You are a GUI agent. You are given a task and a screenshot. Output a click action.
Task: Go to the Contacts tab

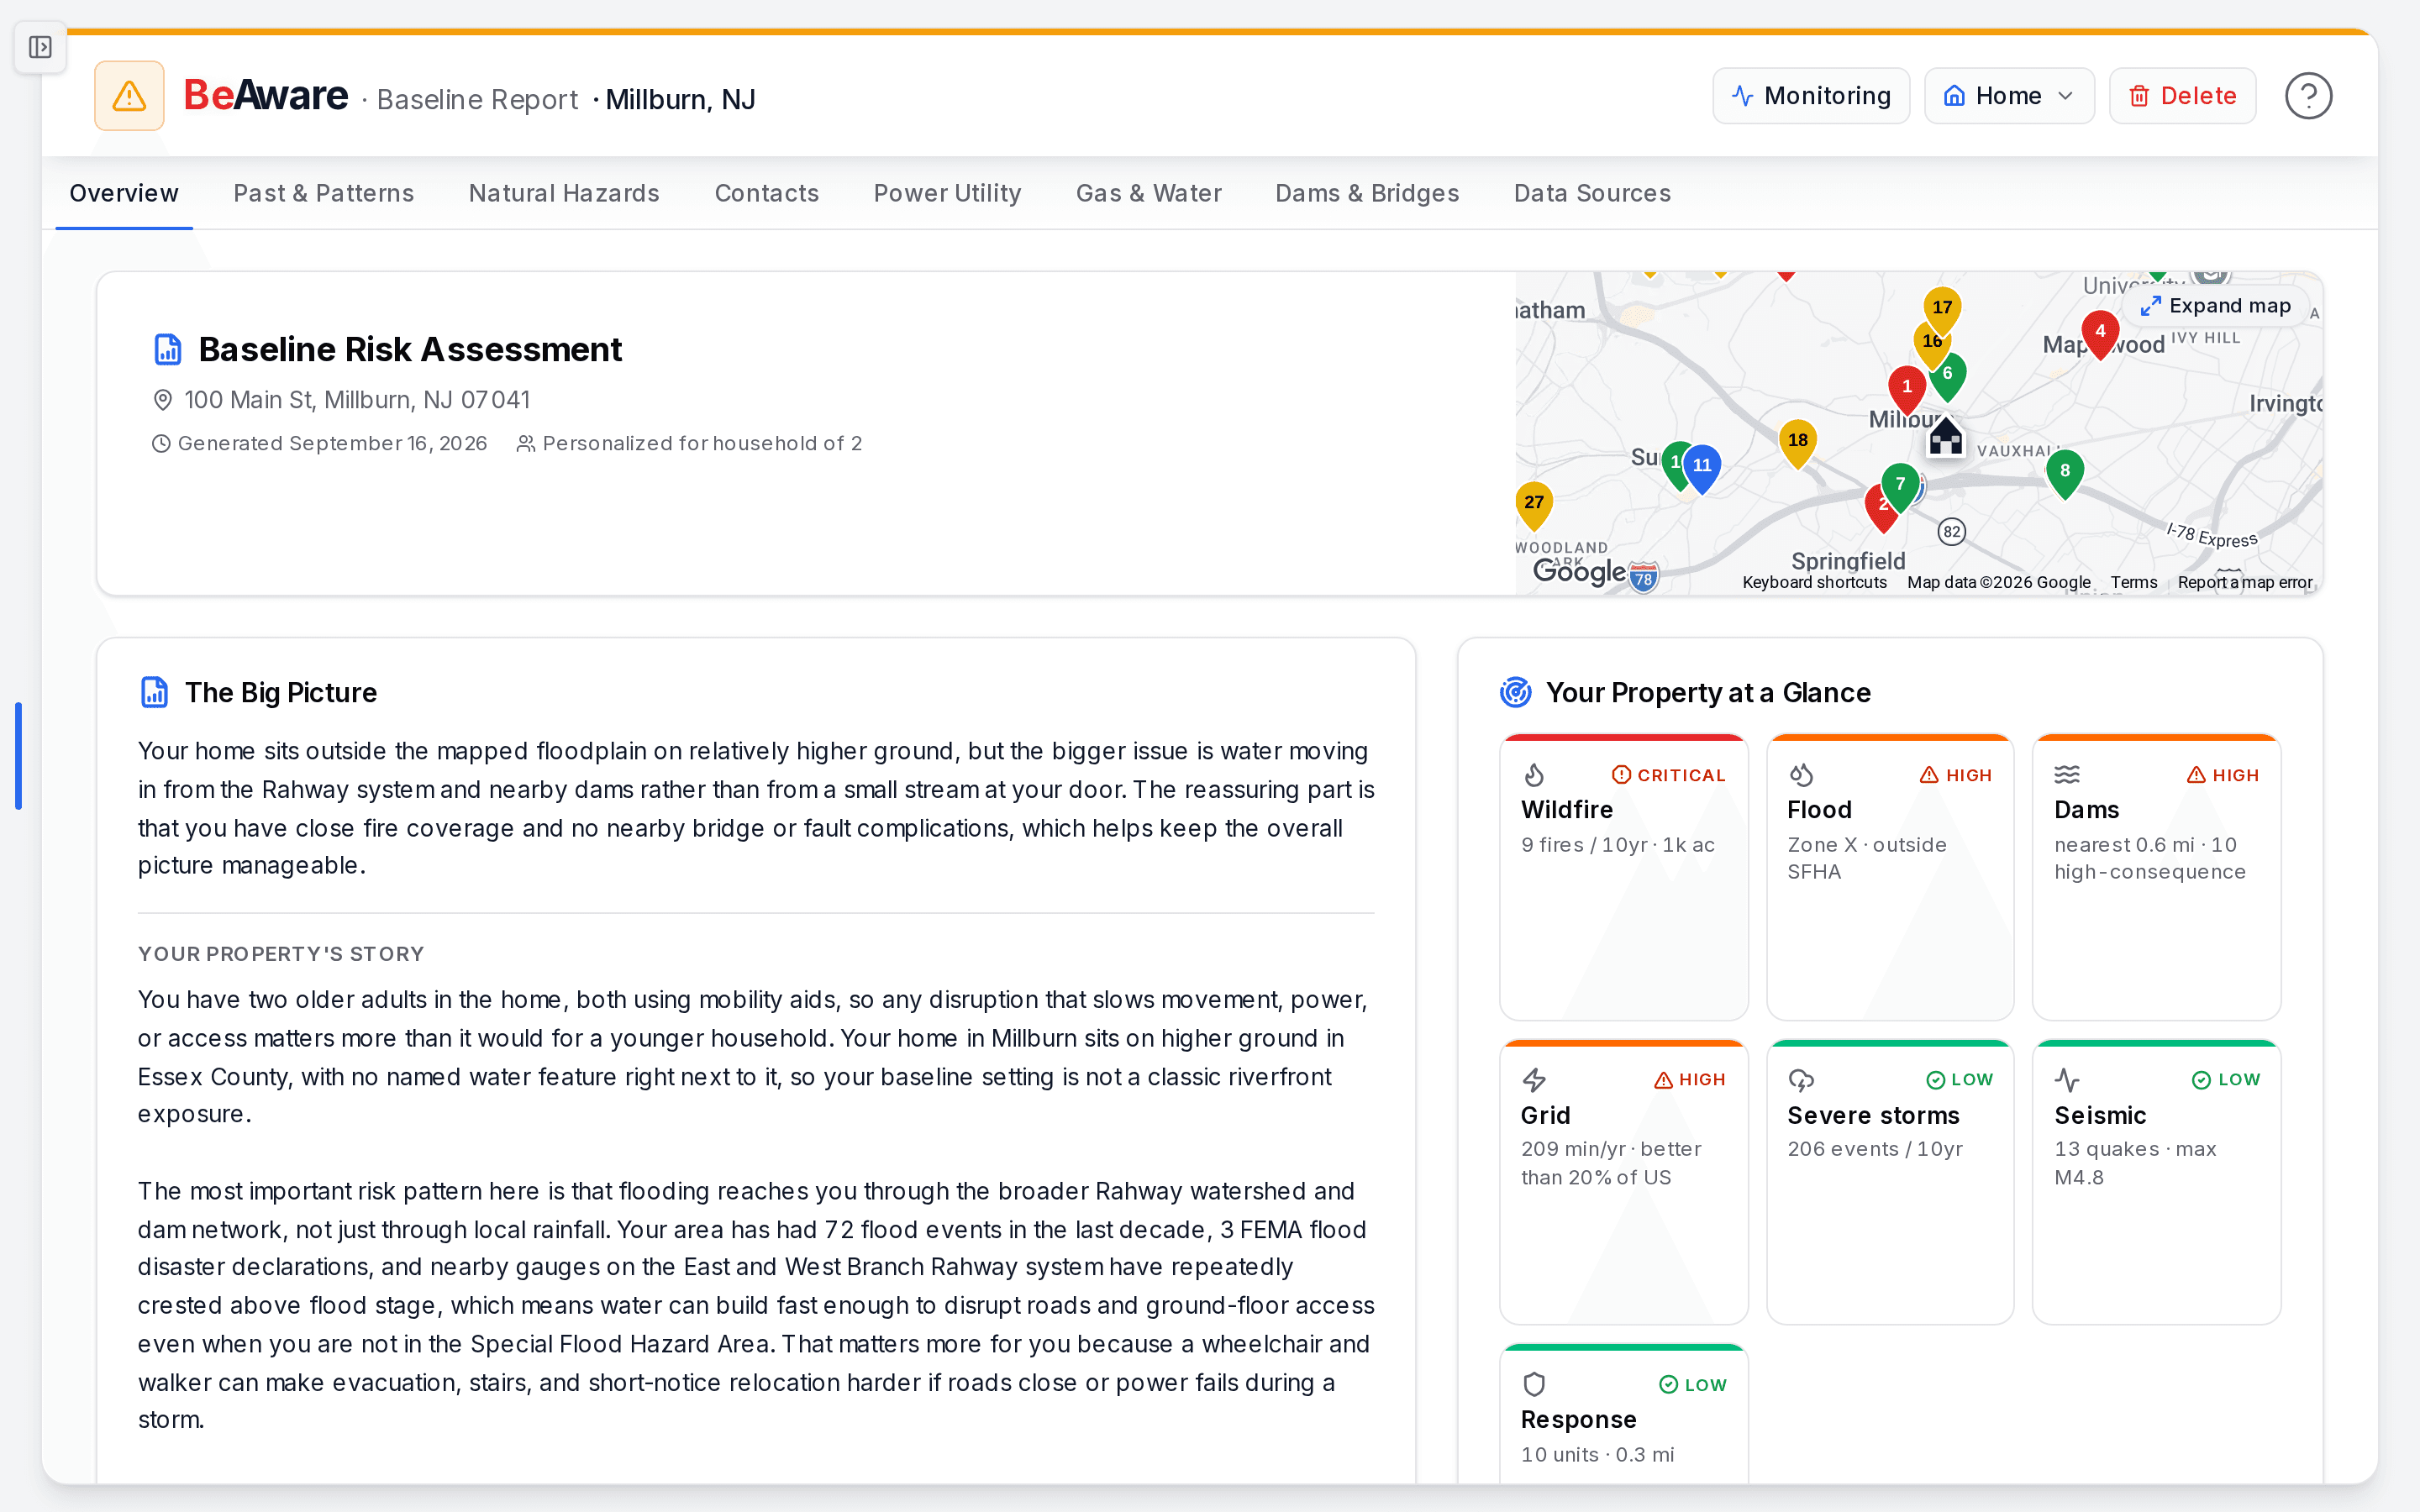coord(766,193)
